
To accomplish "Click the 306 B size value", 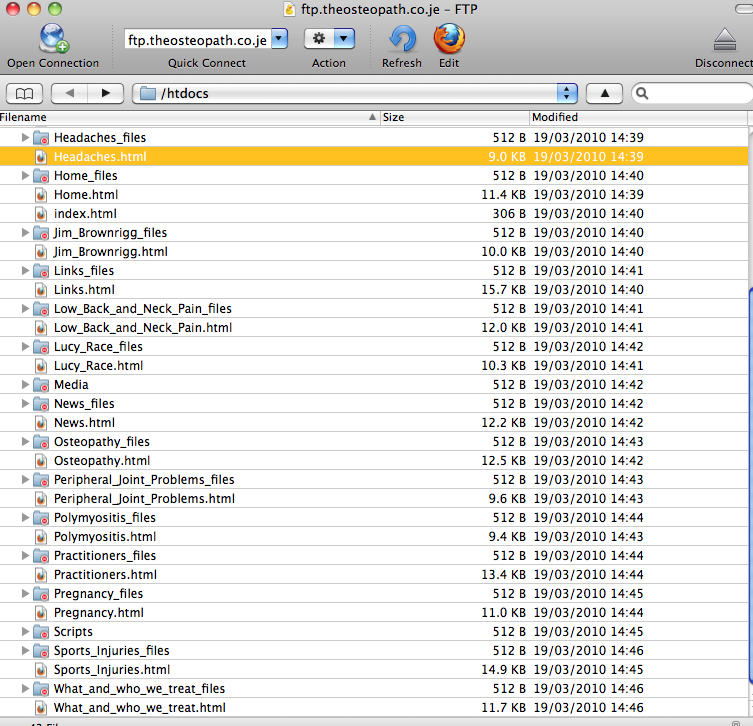I will (x=509, y=214).
